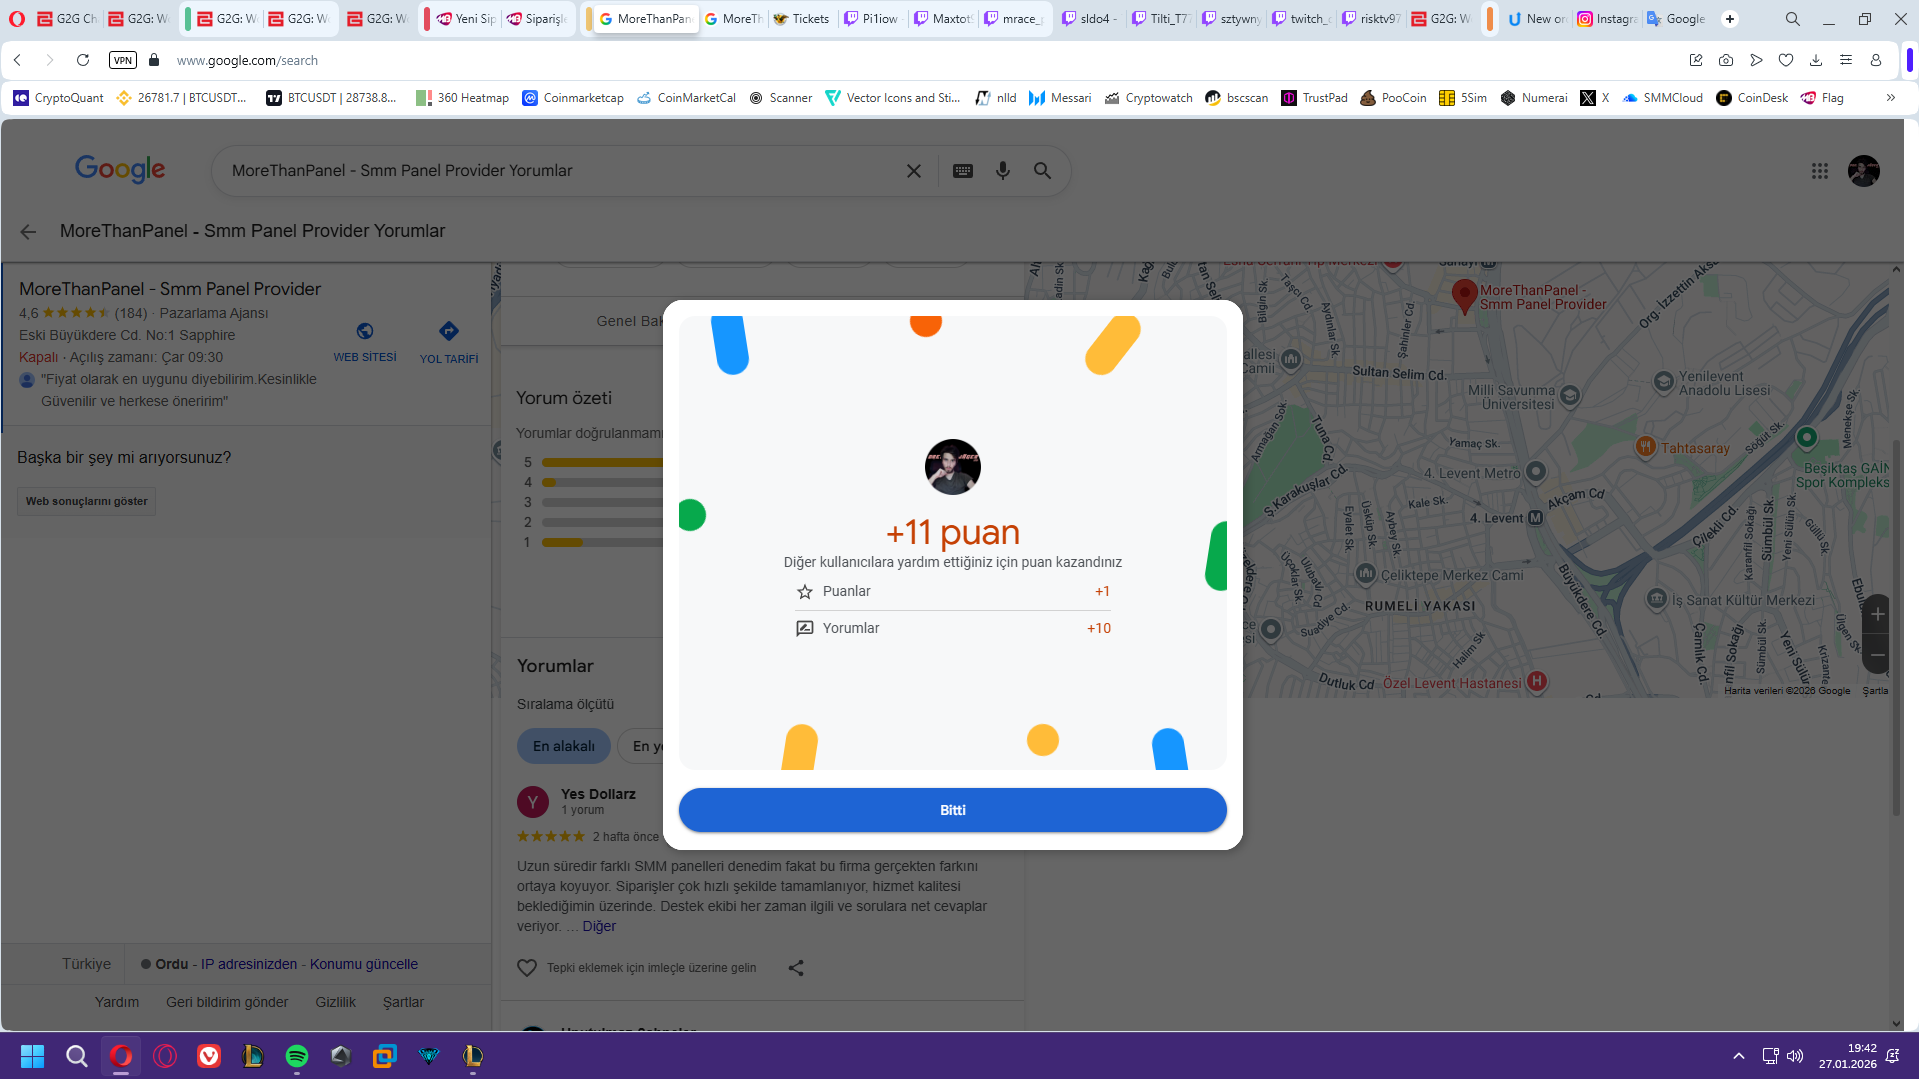Screen dimensions: 1919x1079
Task: Open volume control in system tray
Action: pyautogui.click(x=1795, y=1056)
